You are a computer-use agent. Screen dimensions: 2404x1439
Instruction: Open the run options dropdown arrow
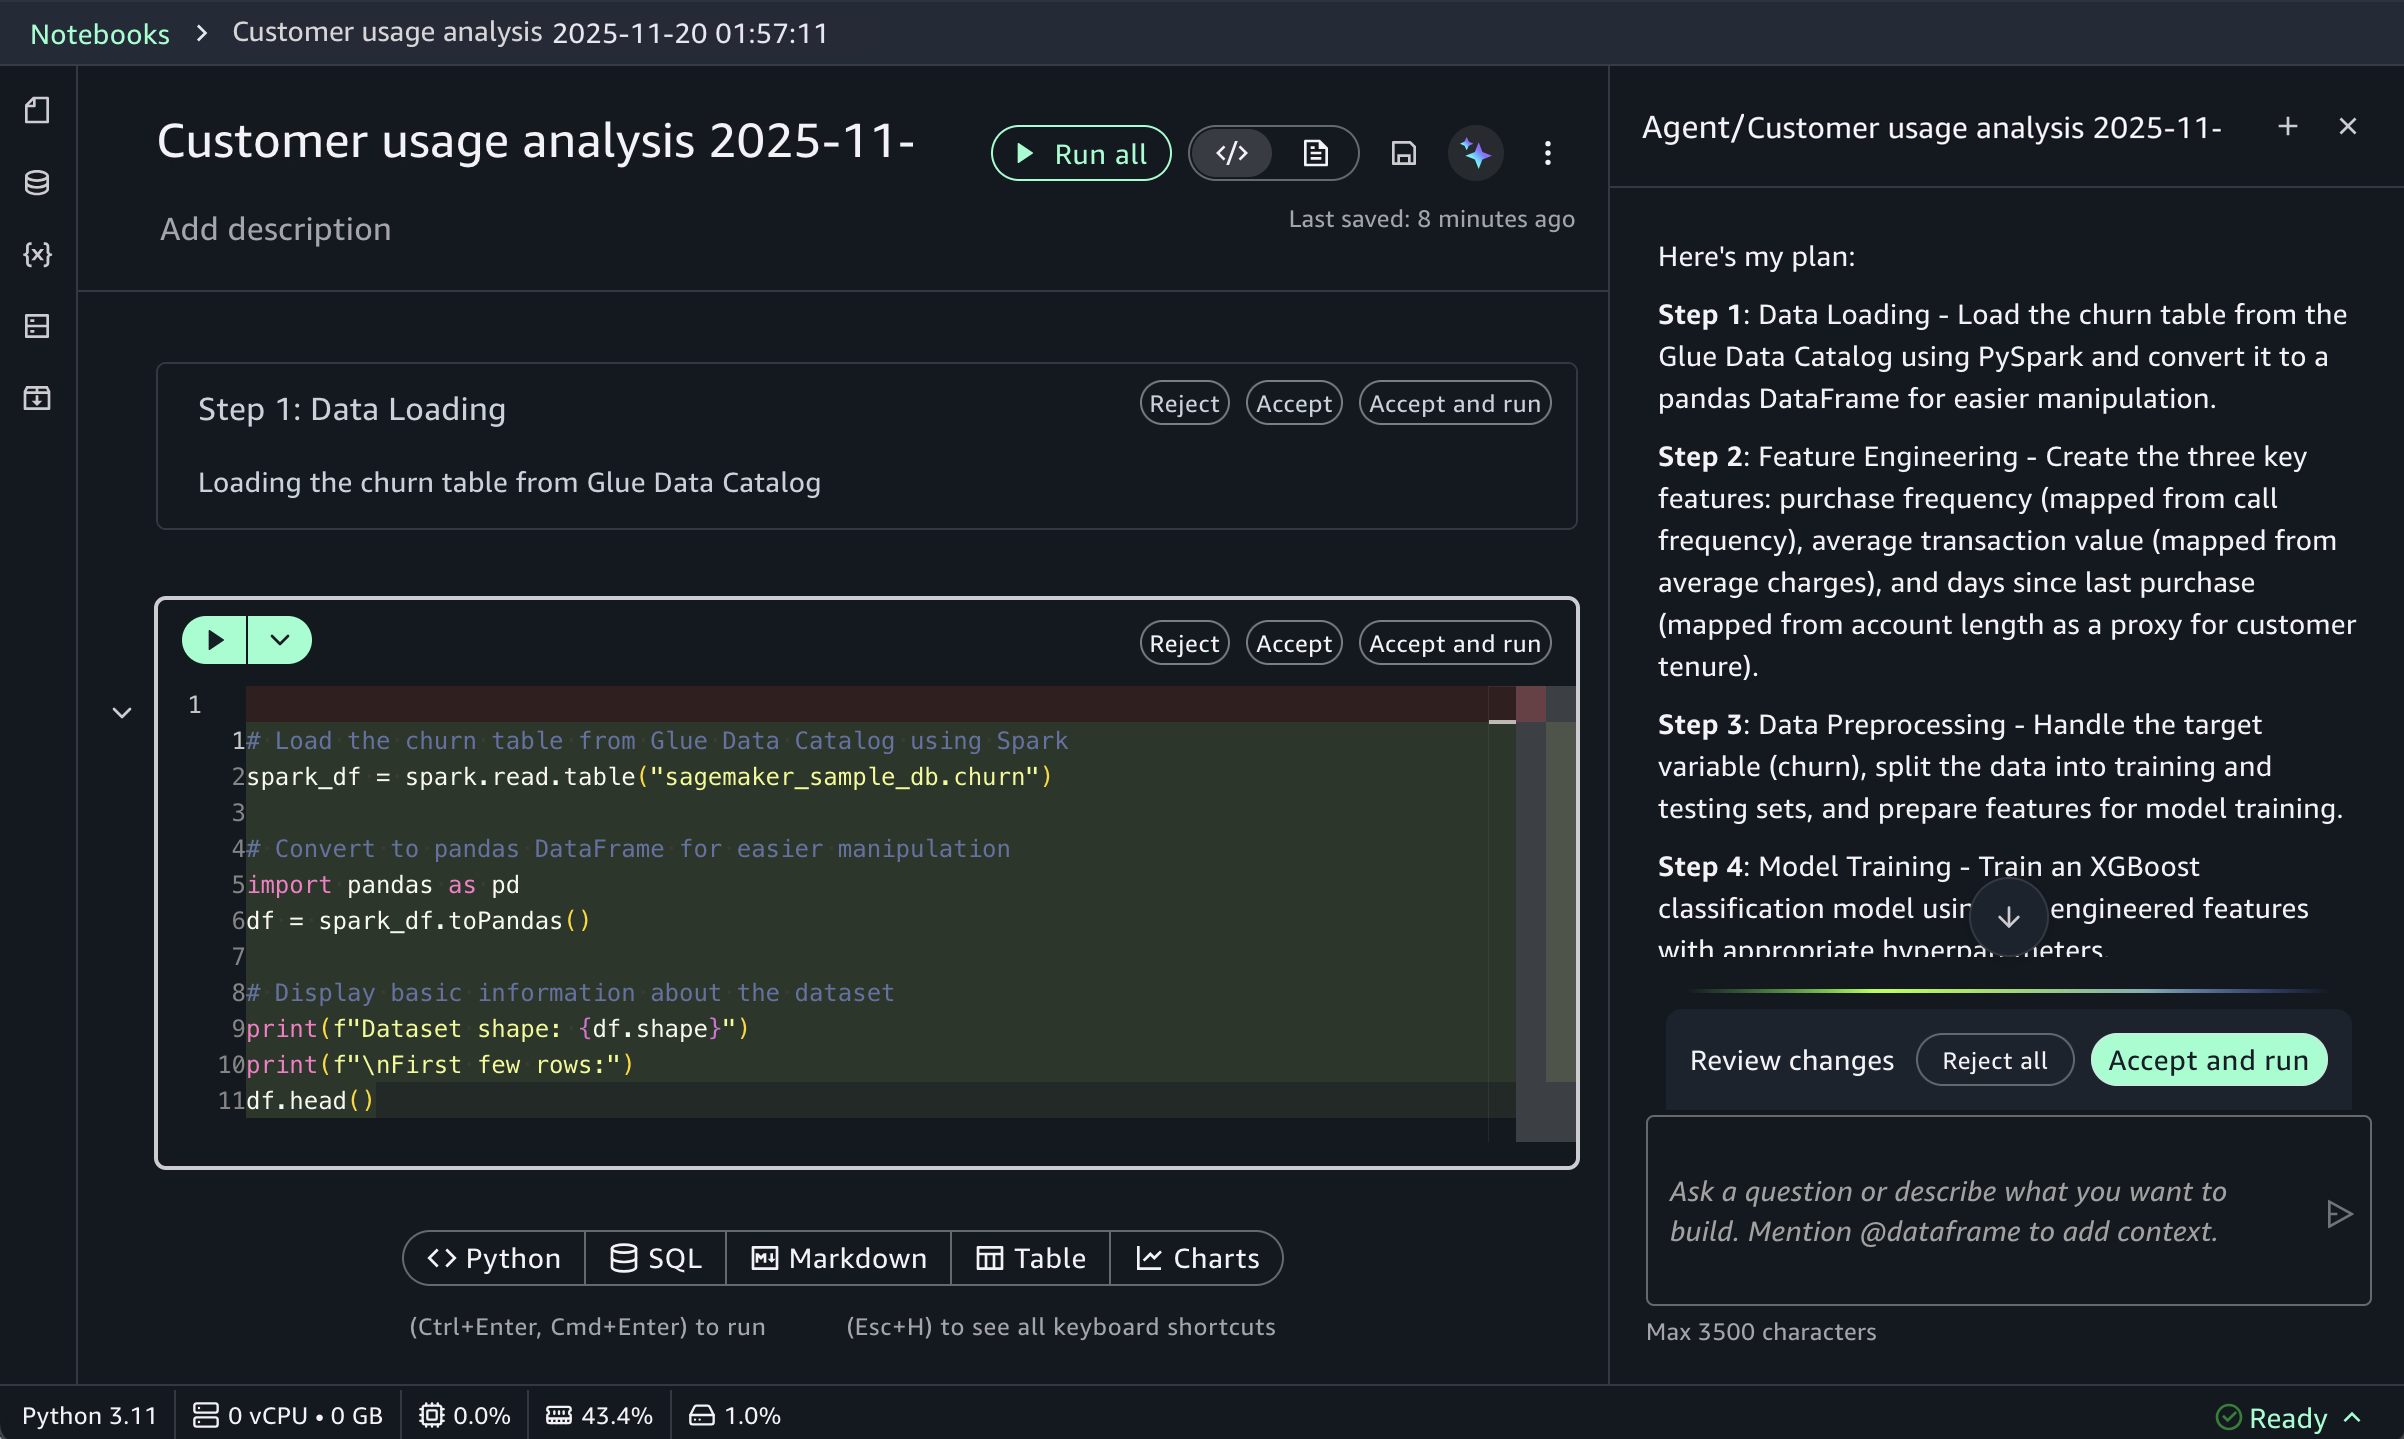click(x=280, y=640)
